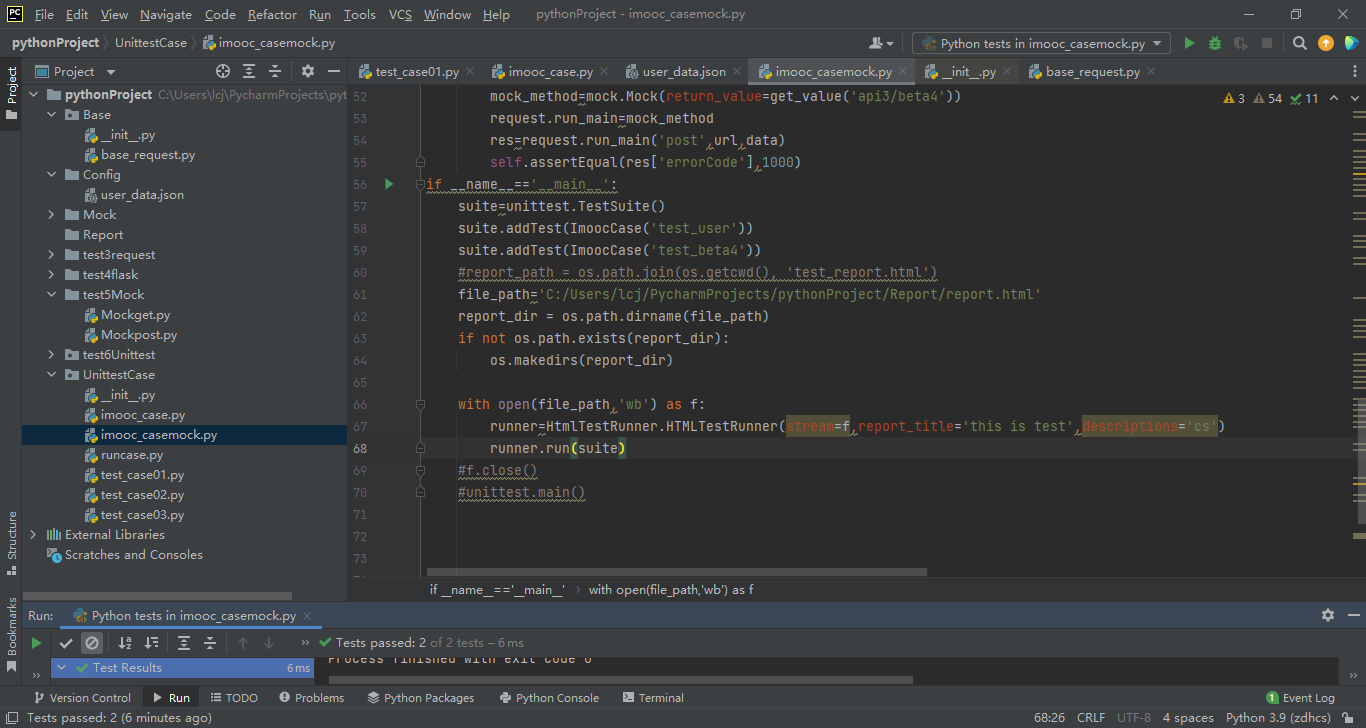The width and height of the screenshot is (1366, 728).
Task: Close the imooc_case.py editor tab
Action: 606,71
